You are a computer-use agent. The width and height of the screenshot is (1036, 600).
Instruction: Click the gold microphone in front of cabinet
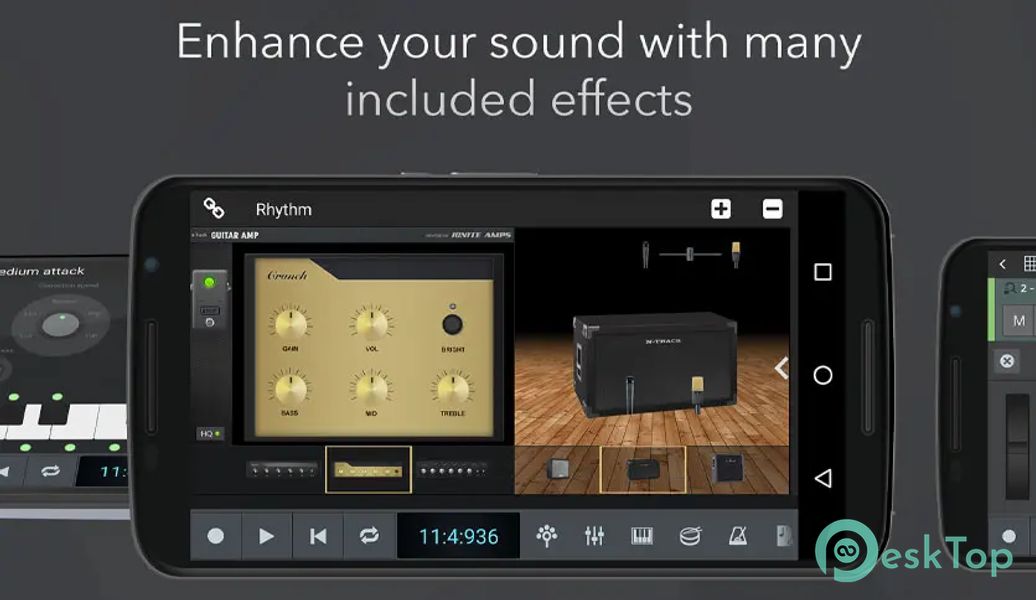click(x=697, y=394)
